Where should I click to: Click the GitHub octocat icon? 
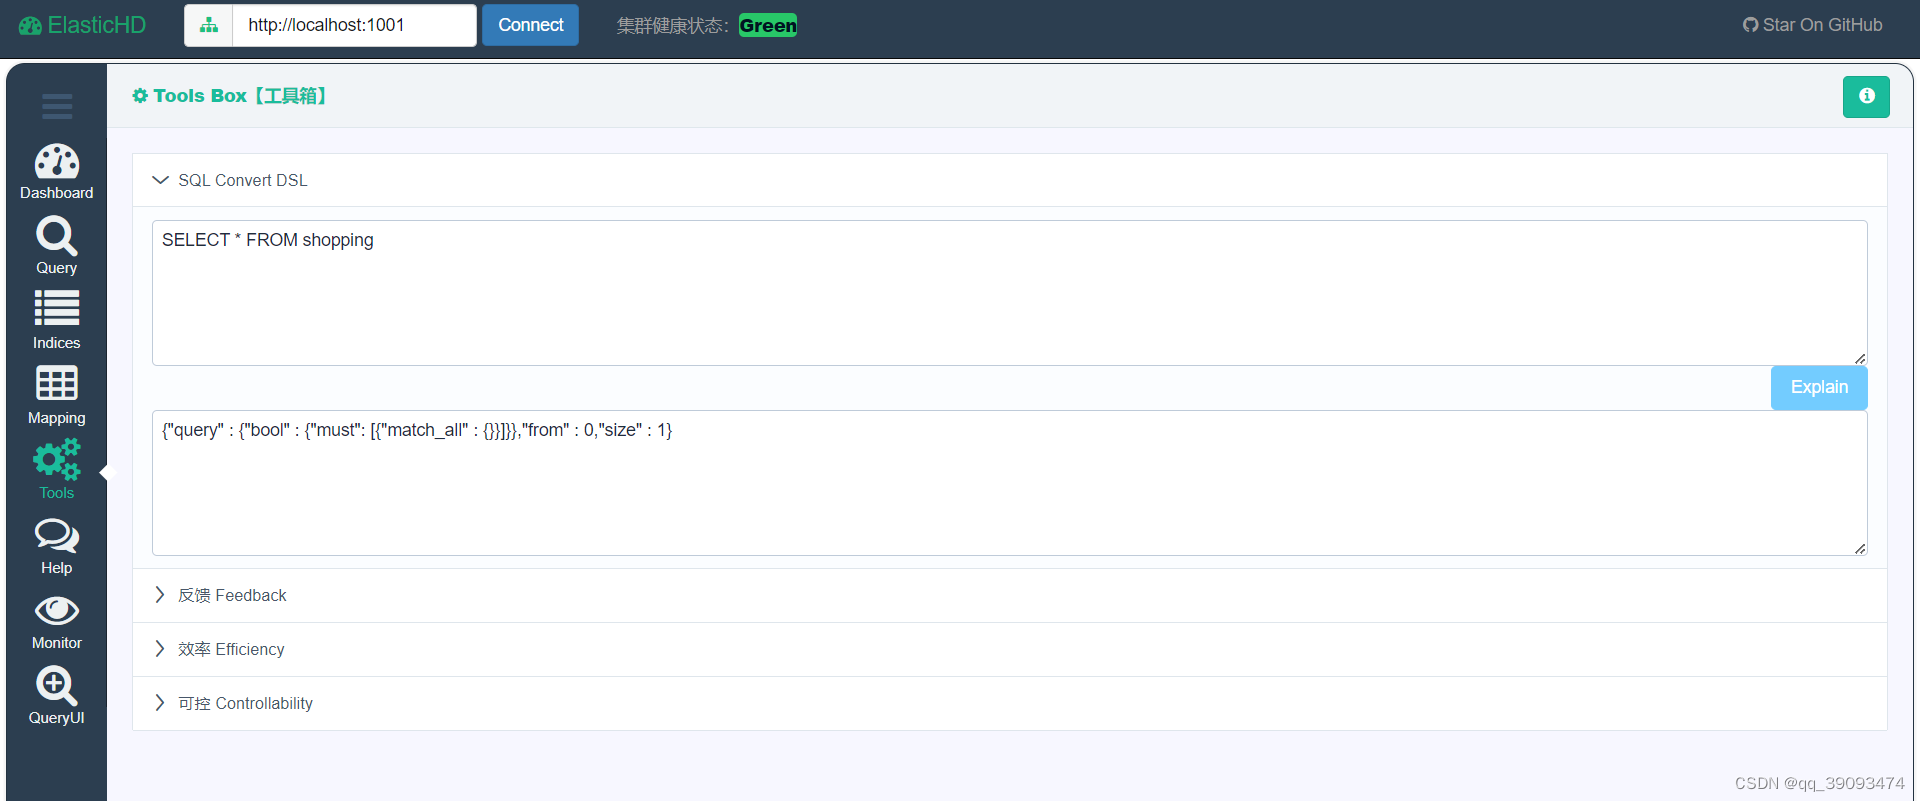point(1750,25)
